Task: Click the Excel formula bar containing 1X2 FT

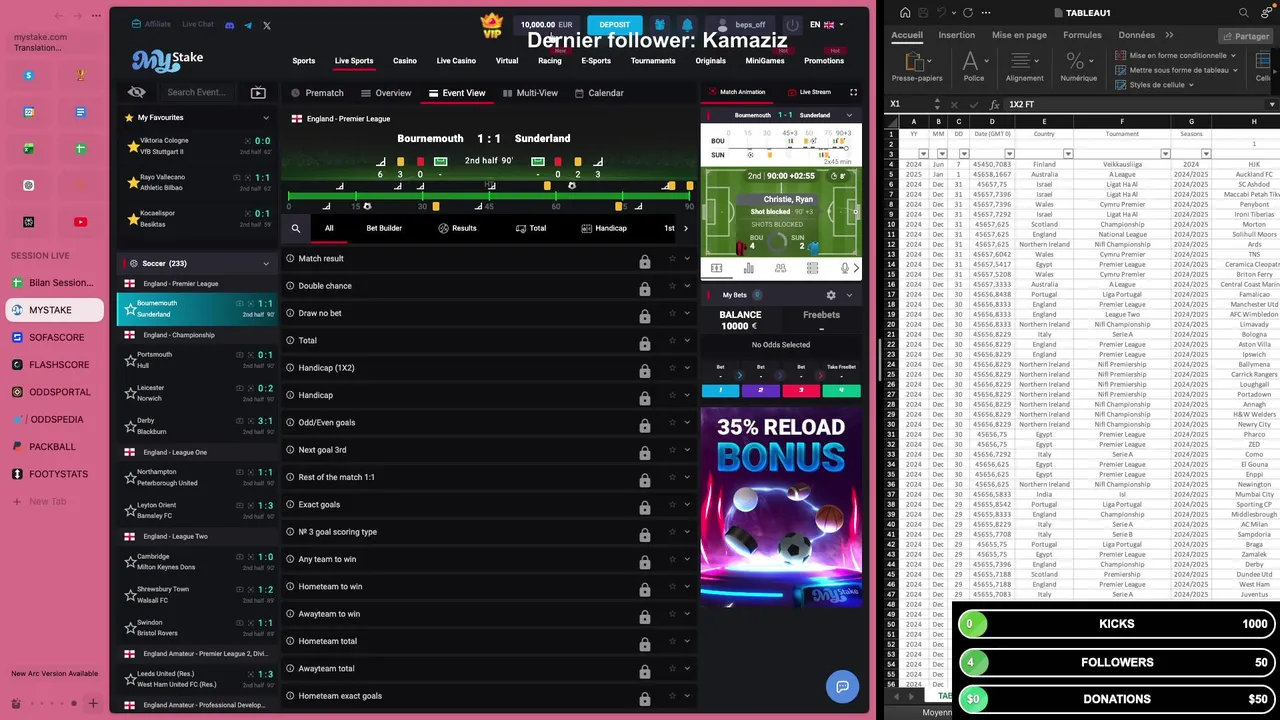Action: coord(1135,104)
